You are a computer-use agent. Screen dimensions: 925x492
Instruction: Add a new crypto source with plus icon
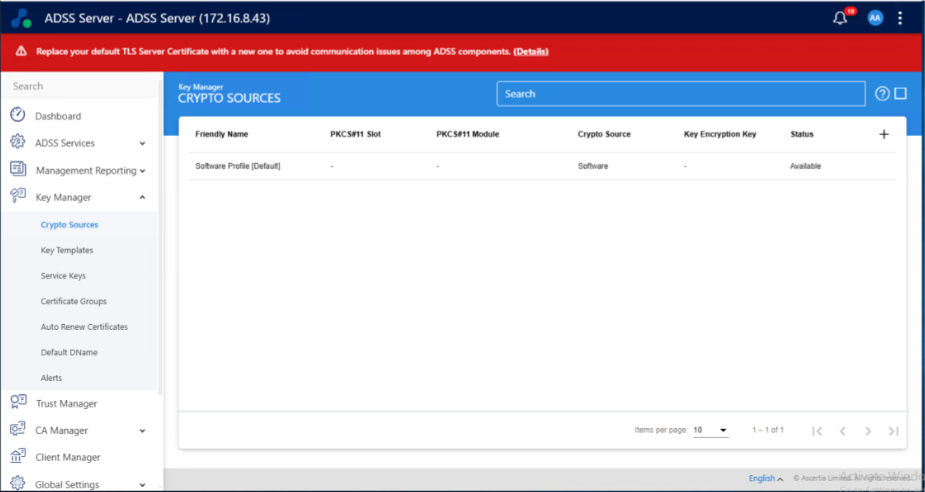pyautogui.click(x=884, y=135)
